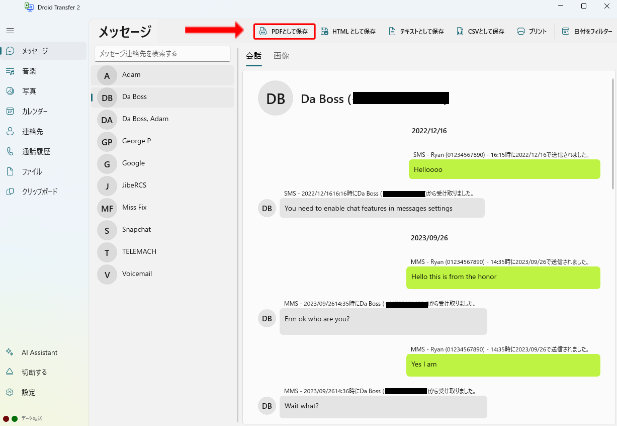This screenshot has width=617, height=426.
Task: Click the 'Hello this is from the honor' message
Action: (503, 277)
